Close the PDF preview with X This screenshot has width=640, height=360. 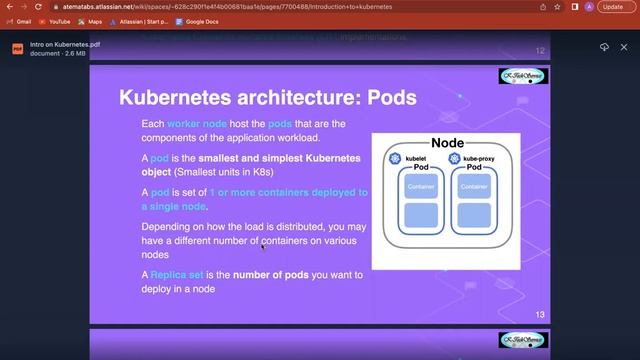point(624,47)
